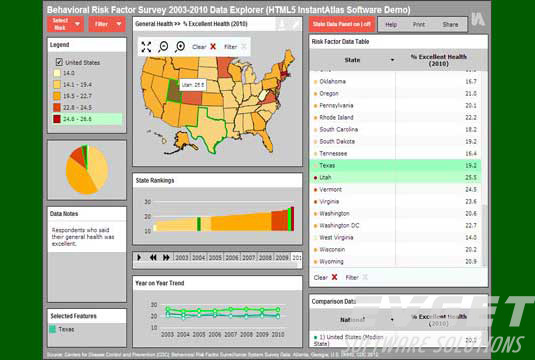Screen dimensions: 535x360
Task: Select year 2006 on the timeline
Action: [232, 257]
